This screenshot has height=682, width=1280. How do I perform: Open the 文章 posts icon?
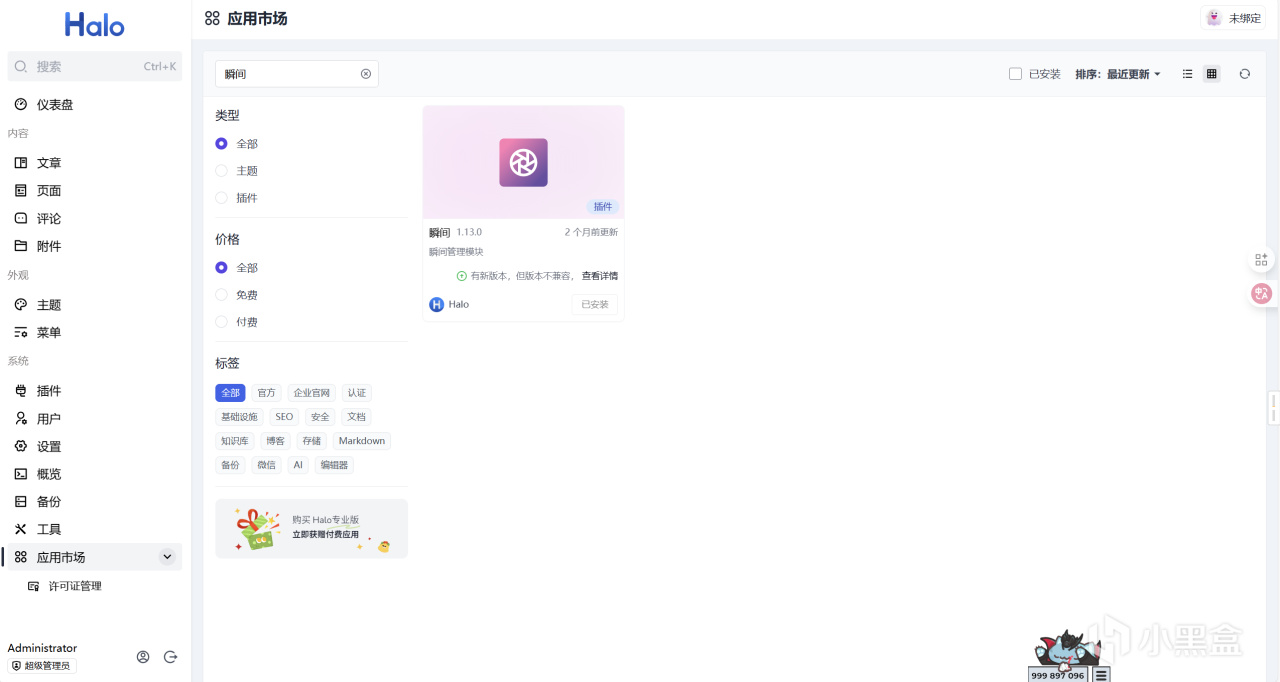click(21, 162)
